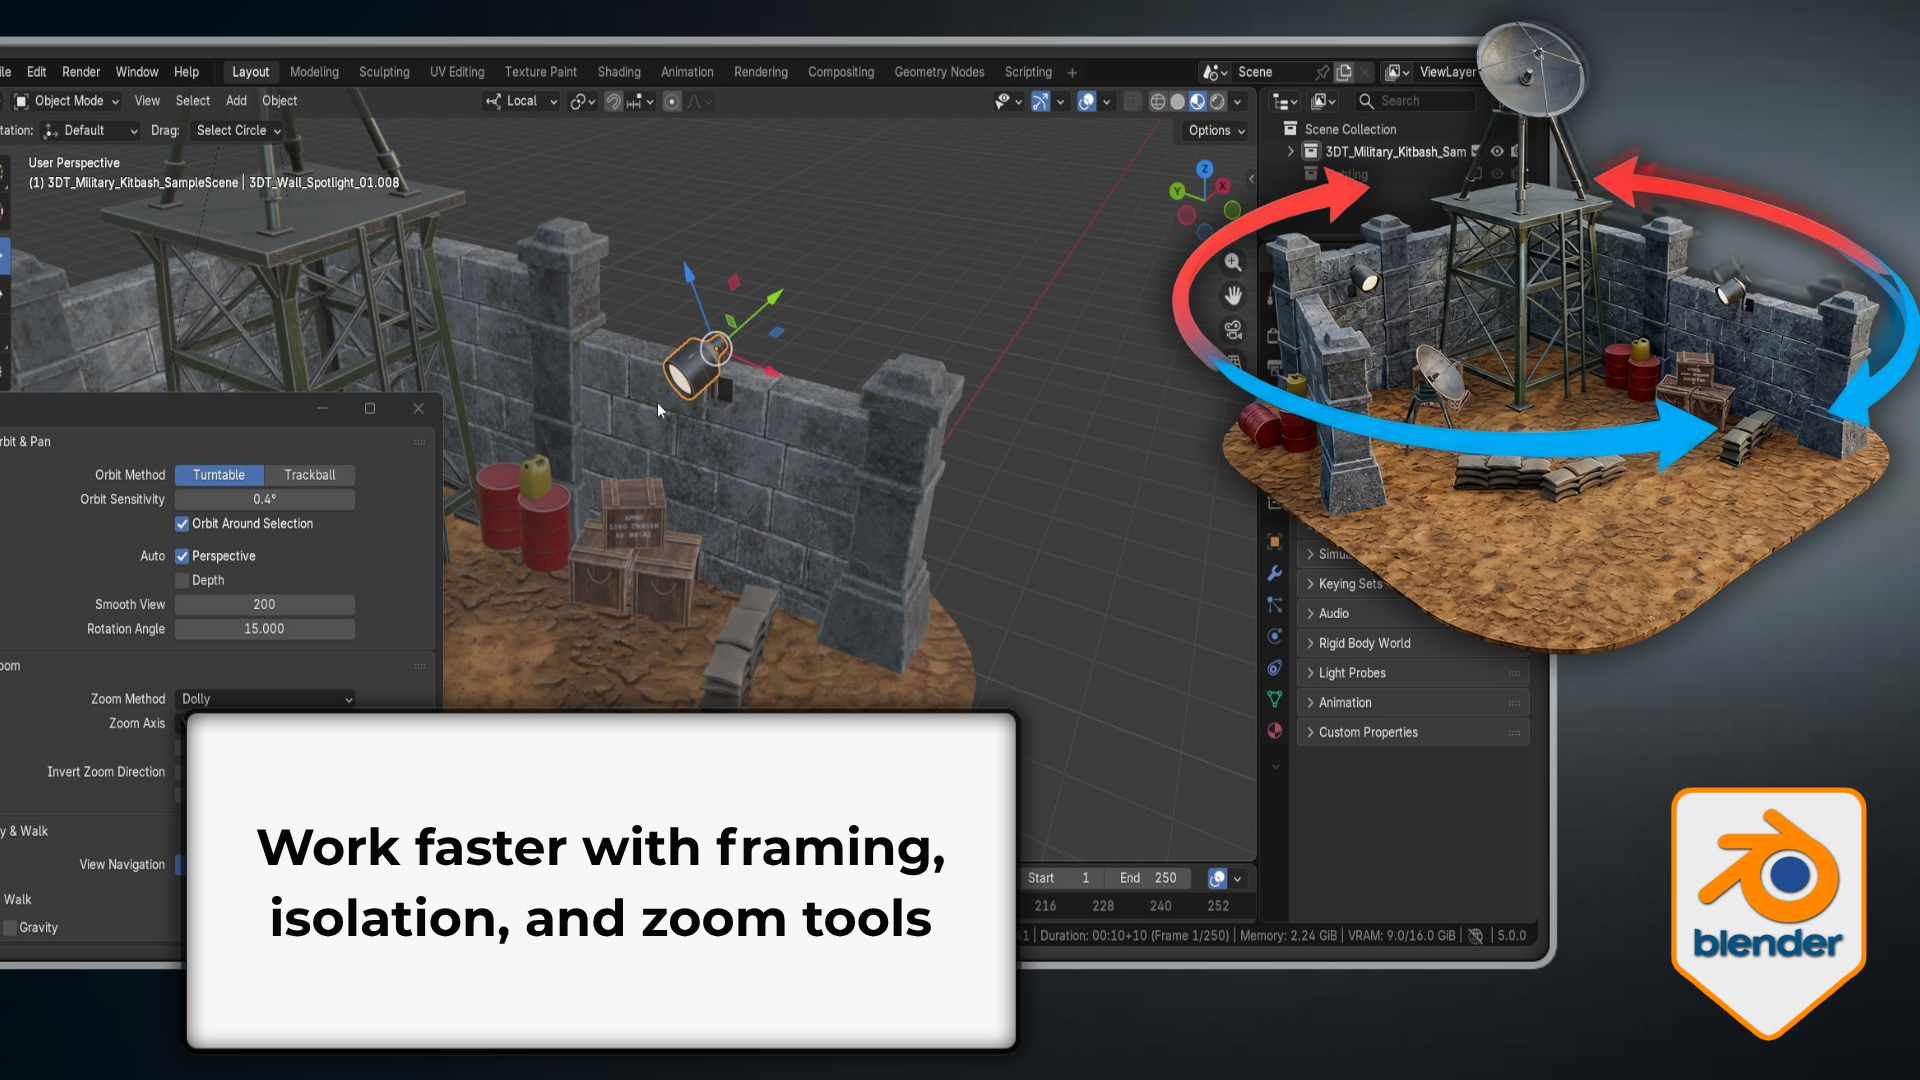The height and width of the screenshot is (1080, 1920).
Task: Switch to Material Preview shading
Action: [1198, 101]
